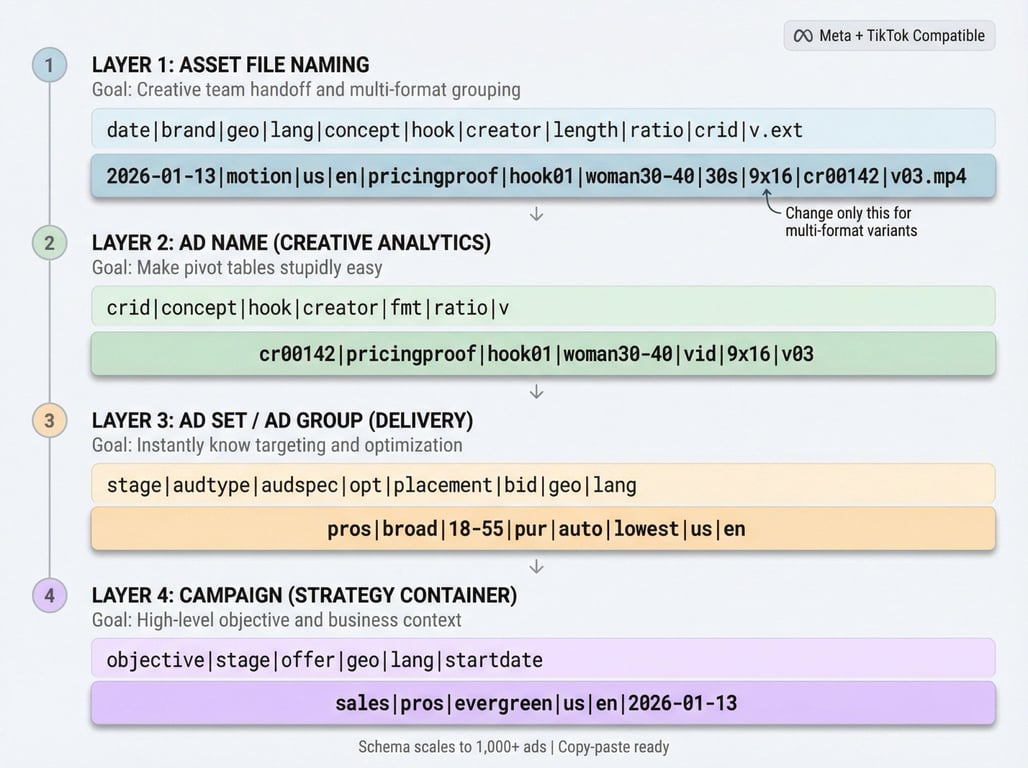Click the objective|stage|offer schema field
Screen dimensions: 1028x768
[x=543, y=660]
